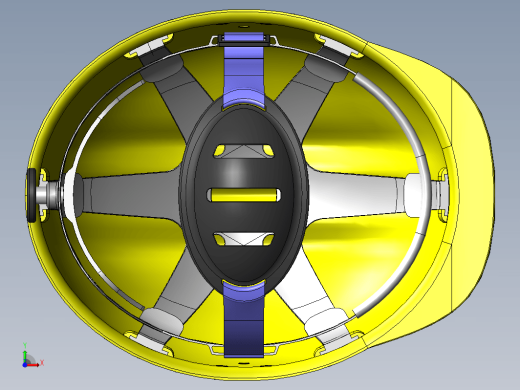The width and height of the screenshot is (520, 390).
Task: Select the purple strap with the black buckle
Action: [244, 70]
